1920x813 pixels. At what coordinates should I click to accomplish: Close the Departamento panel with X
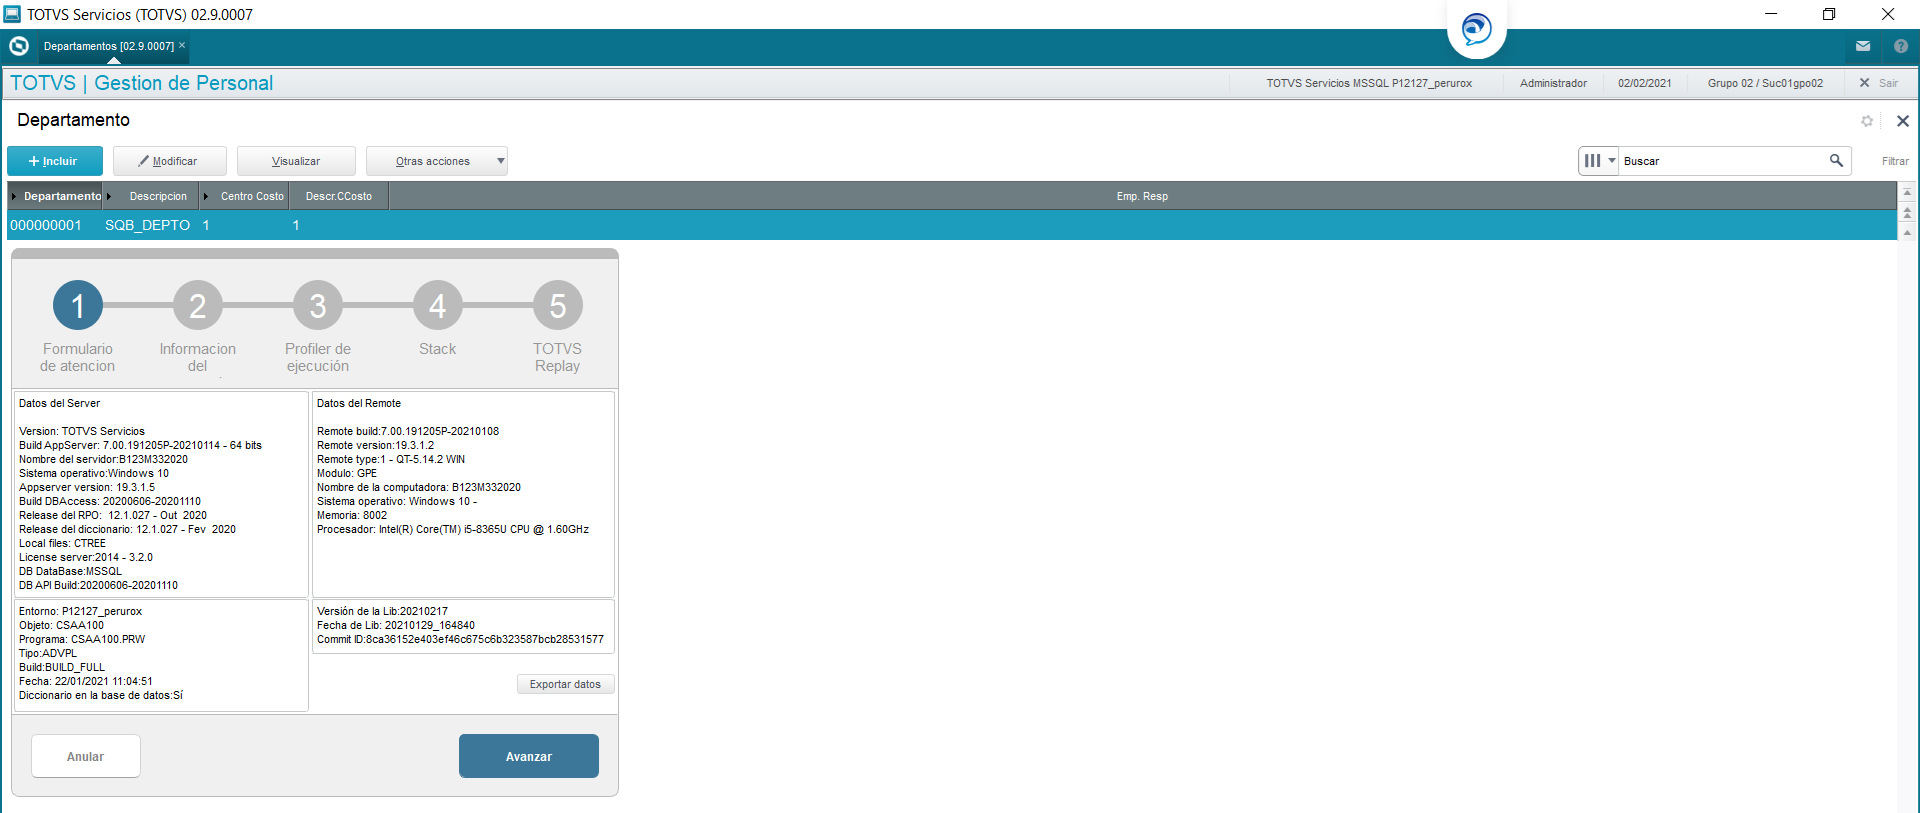[x=1903, y=121]
